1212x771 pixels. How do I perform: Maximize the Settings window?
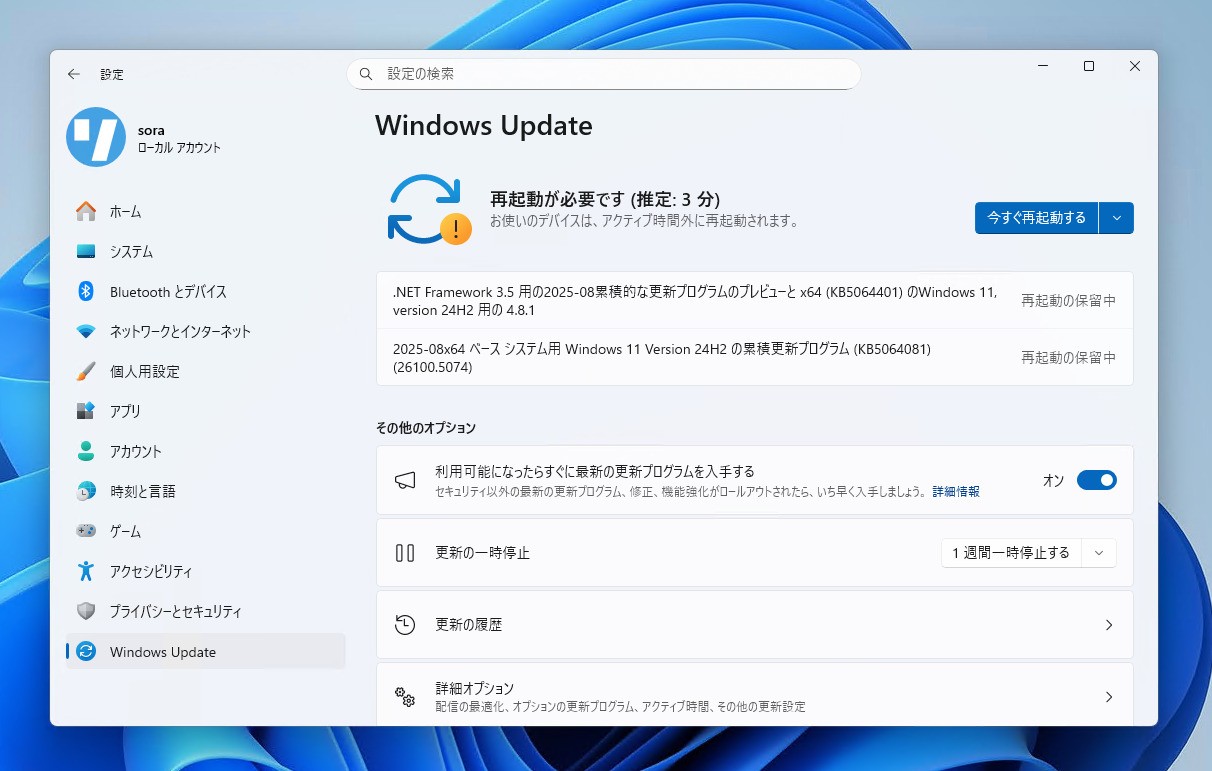tap(1089, 66)
